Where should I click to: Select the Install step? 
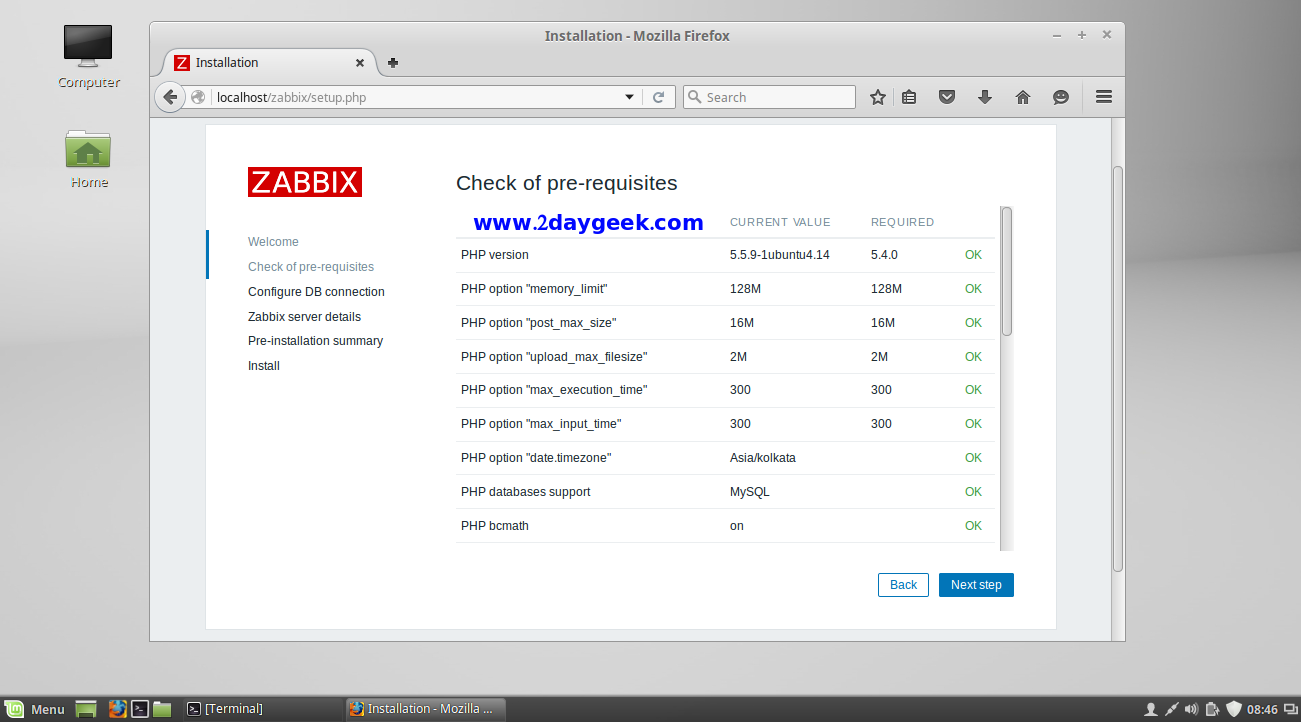(264, 366)
